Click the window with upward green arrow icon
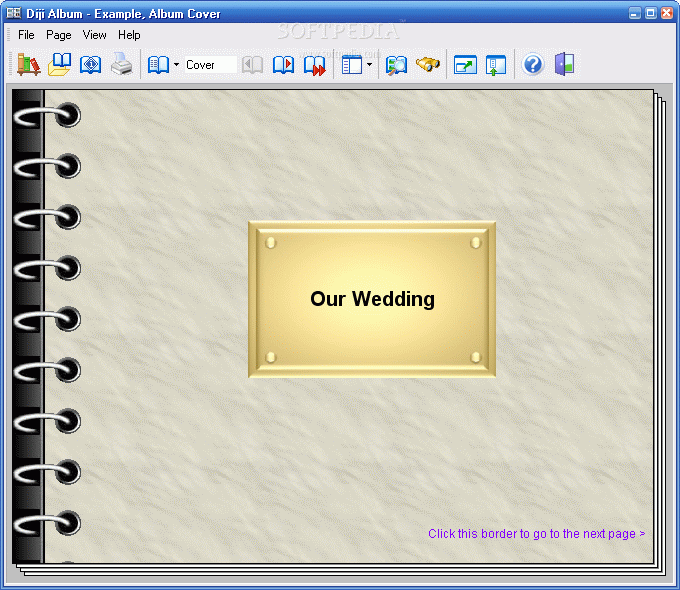 click(x=496, y=65)
